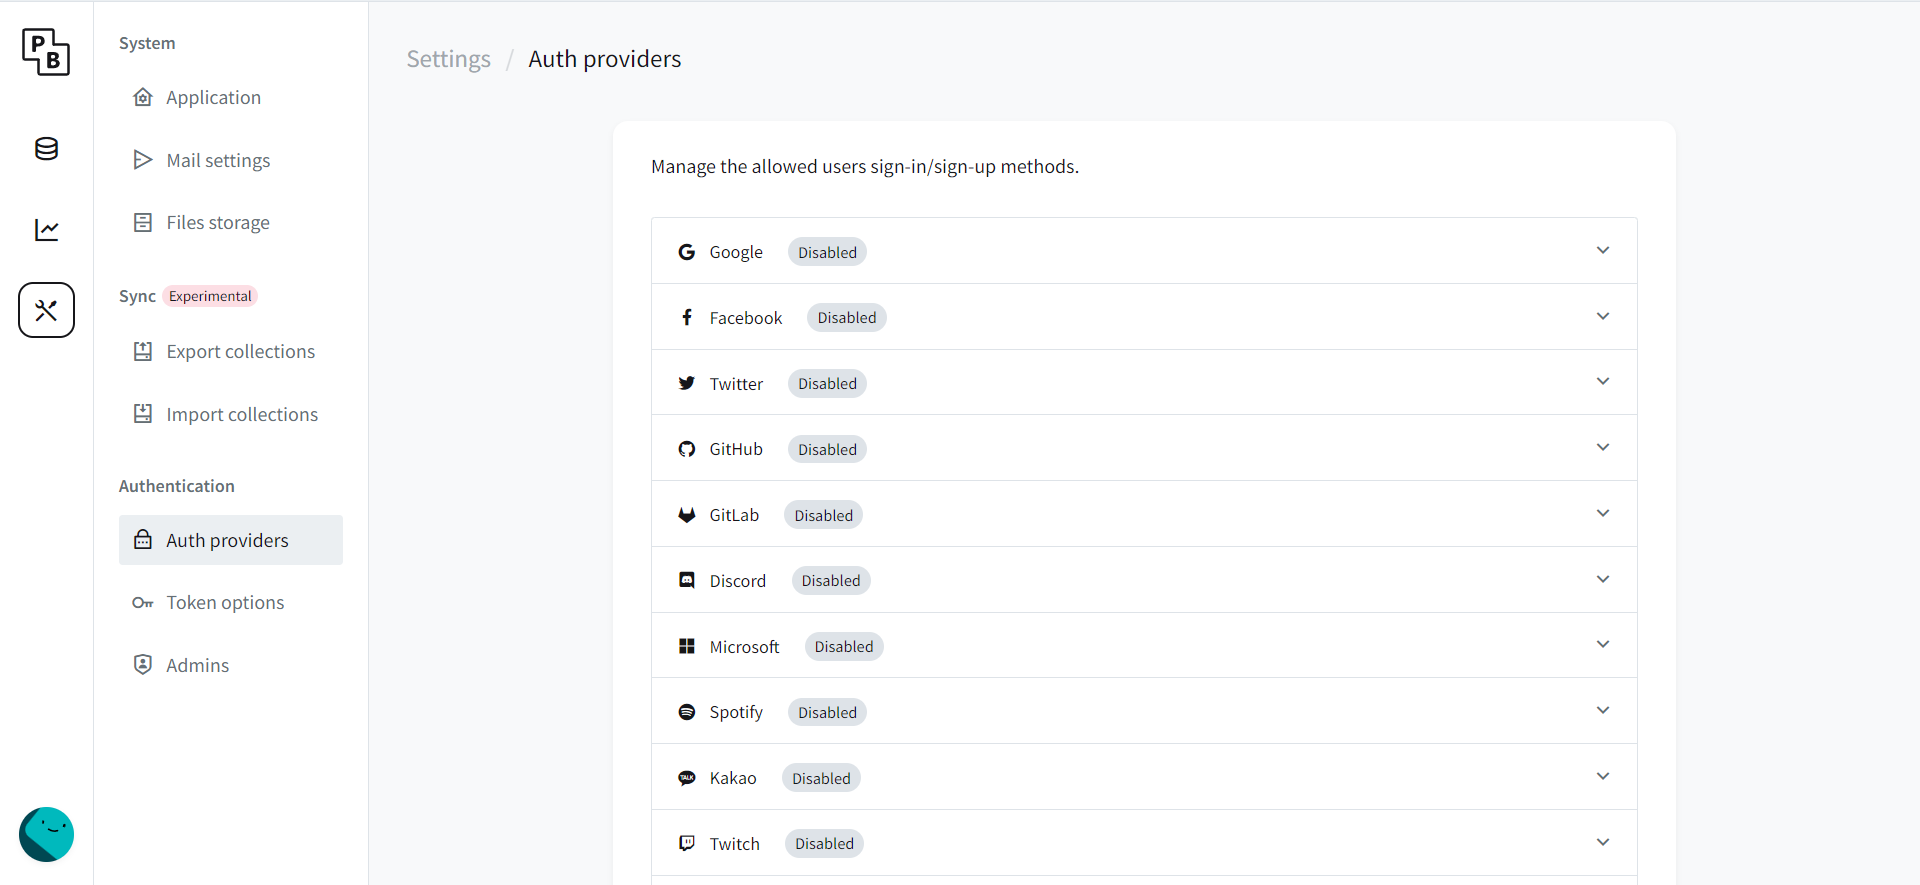Select Export collections
Image resolution: width=1920 pixels, height=885 pixels.
point(231,351)
